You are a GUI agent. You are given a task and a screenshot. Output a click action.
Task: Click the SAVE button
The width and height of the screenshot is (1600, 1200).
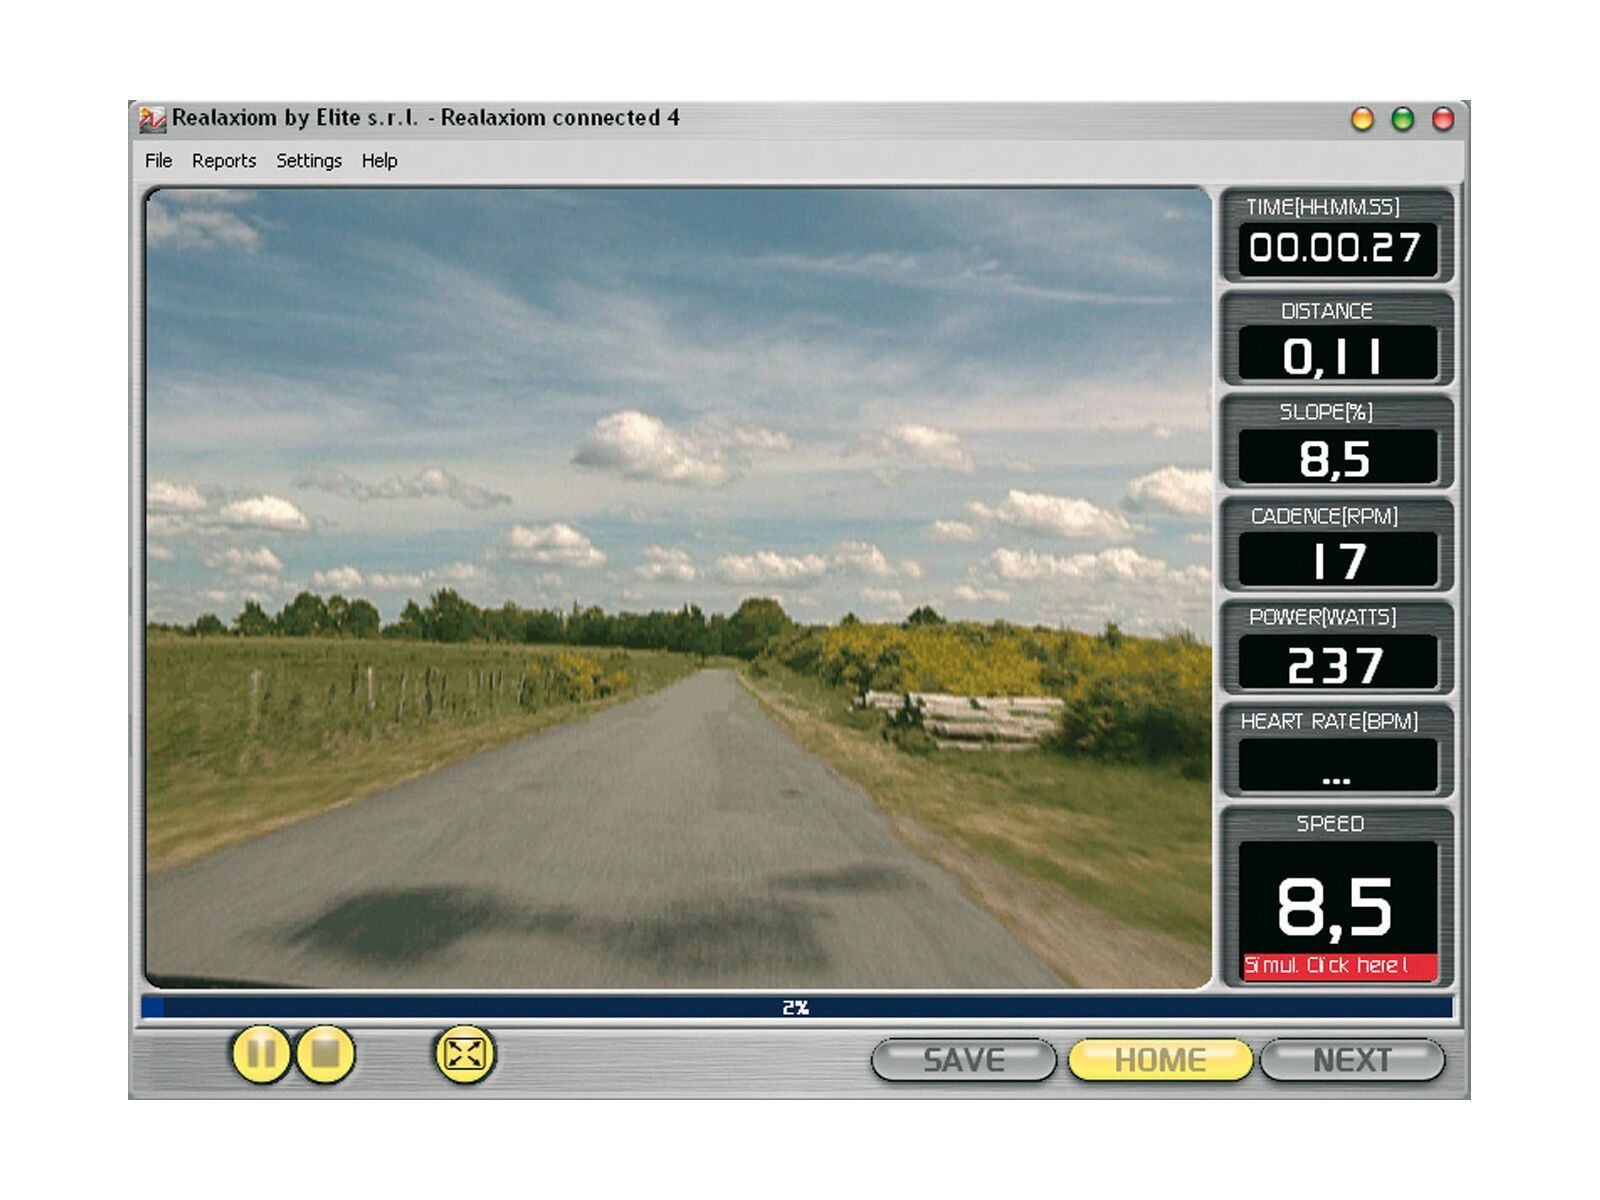pos(963,1060)
